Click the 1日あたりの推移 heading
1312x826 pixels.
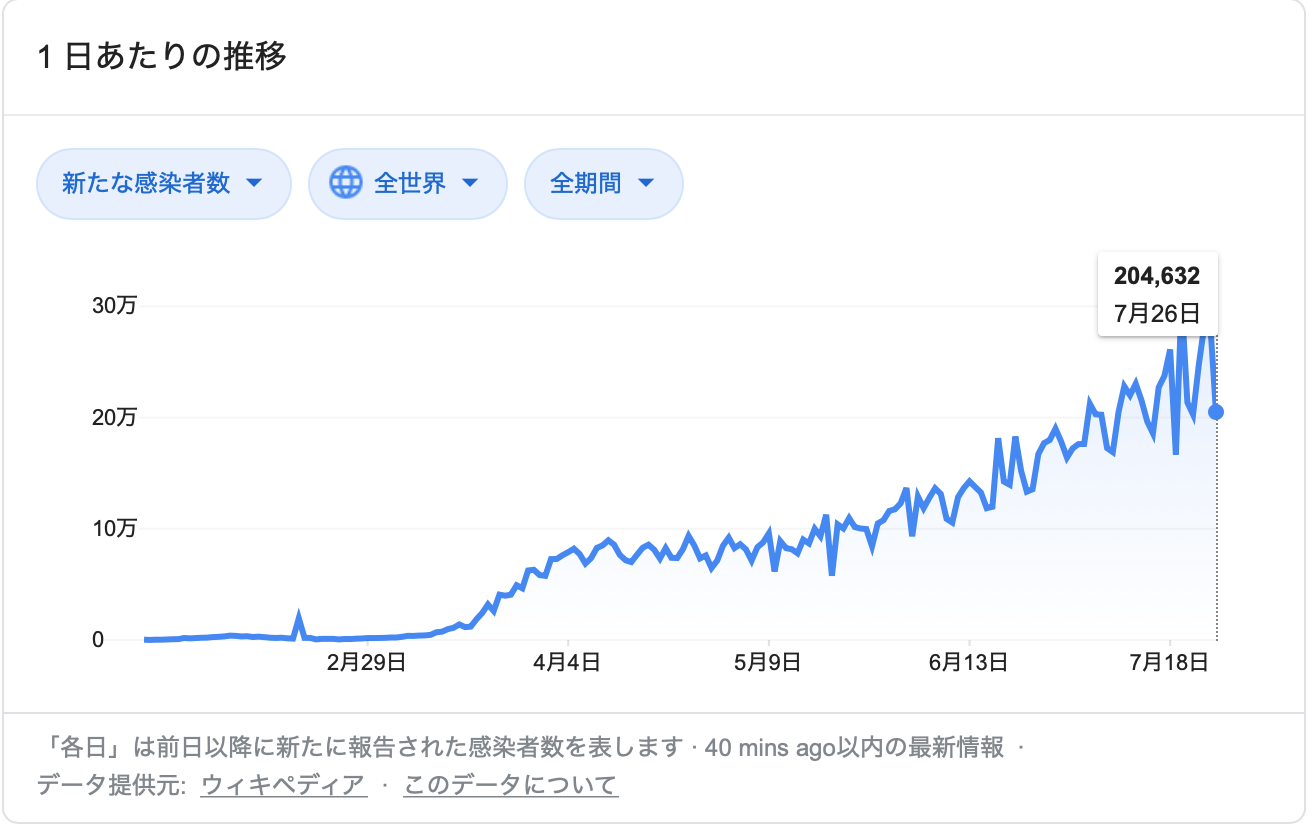point(163,56)
